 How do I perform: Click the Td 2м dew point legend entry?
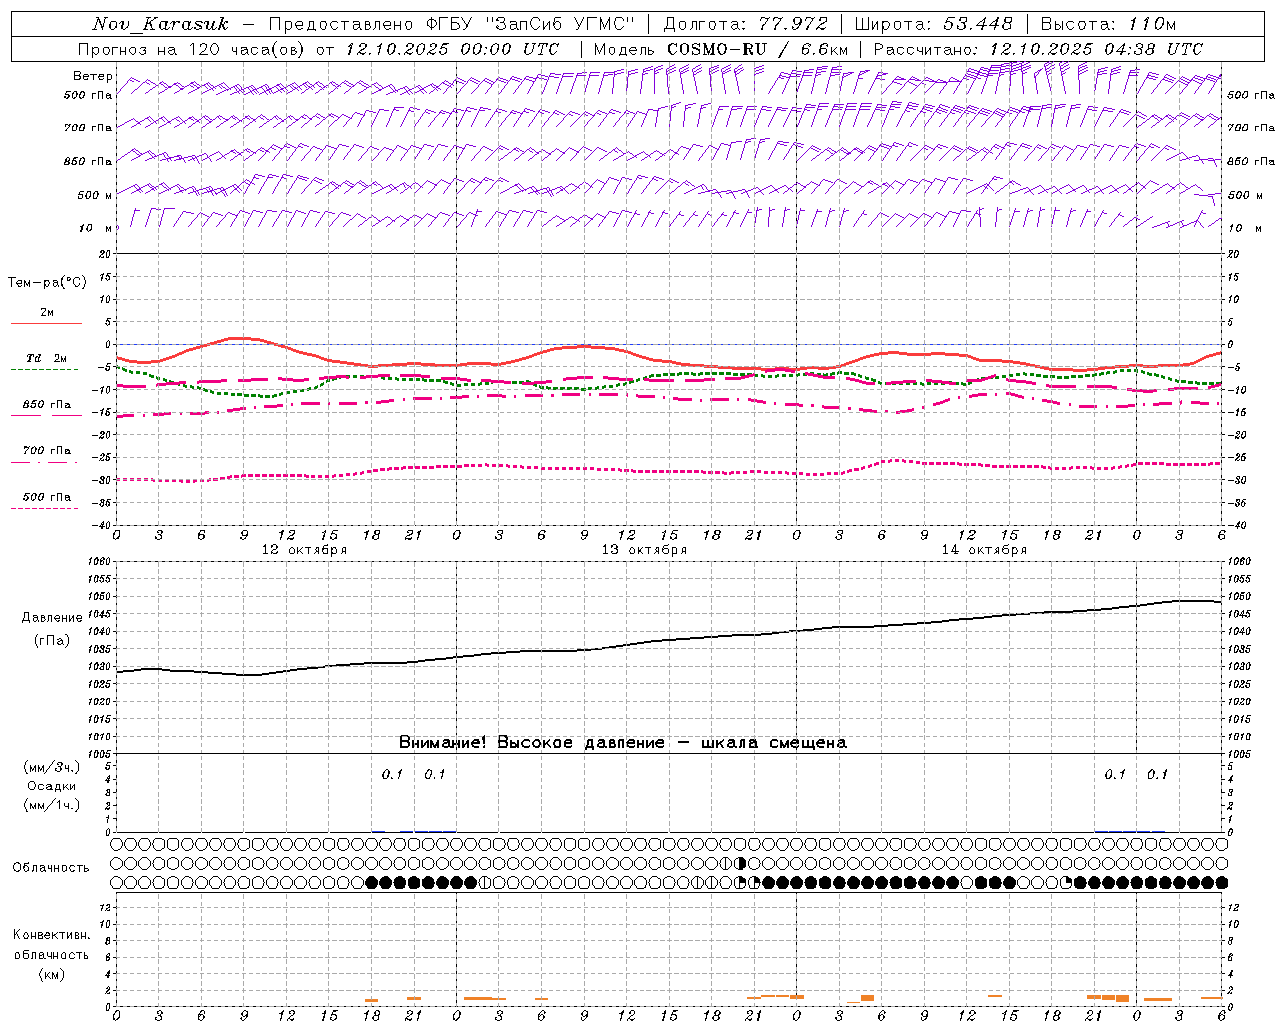point(46,358)
